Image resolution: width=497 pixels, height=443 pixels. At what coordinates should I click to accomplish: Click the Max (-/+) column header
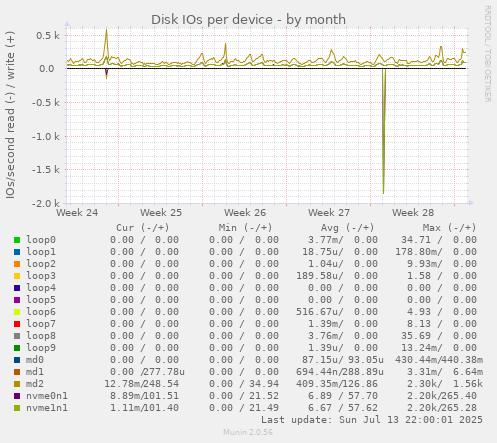tap(450, 228)
